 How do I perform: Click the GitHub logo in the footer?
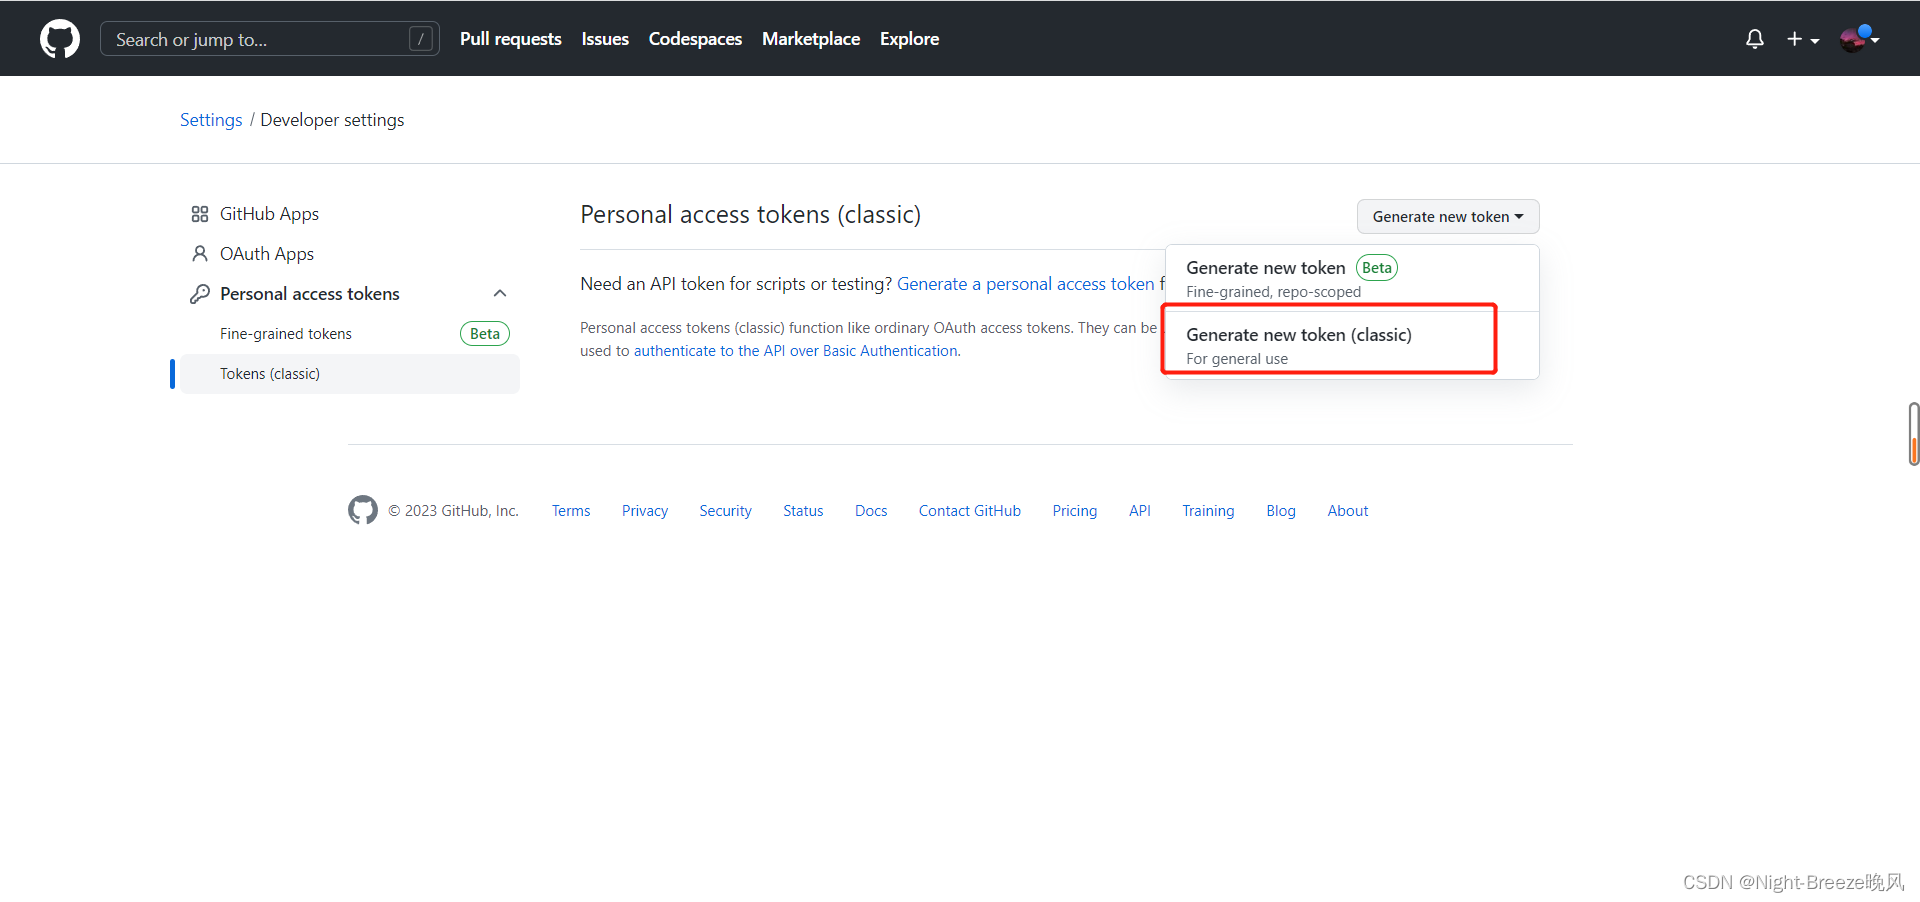pyautogui.click(x=363, y=510)
